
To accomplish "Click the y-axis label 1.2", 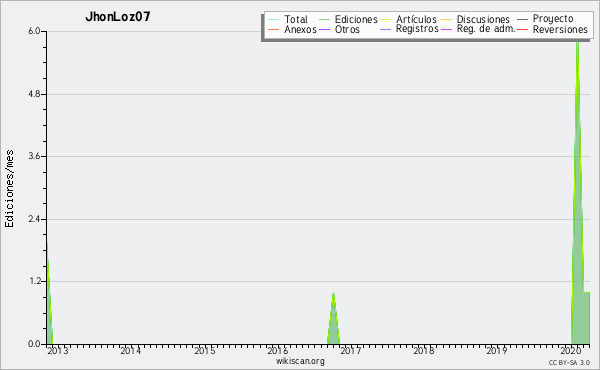I will tap(34, 281).
